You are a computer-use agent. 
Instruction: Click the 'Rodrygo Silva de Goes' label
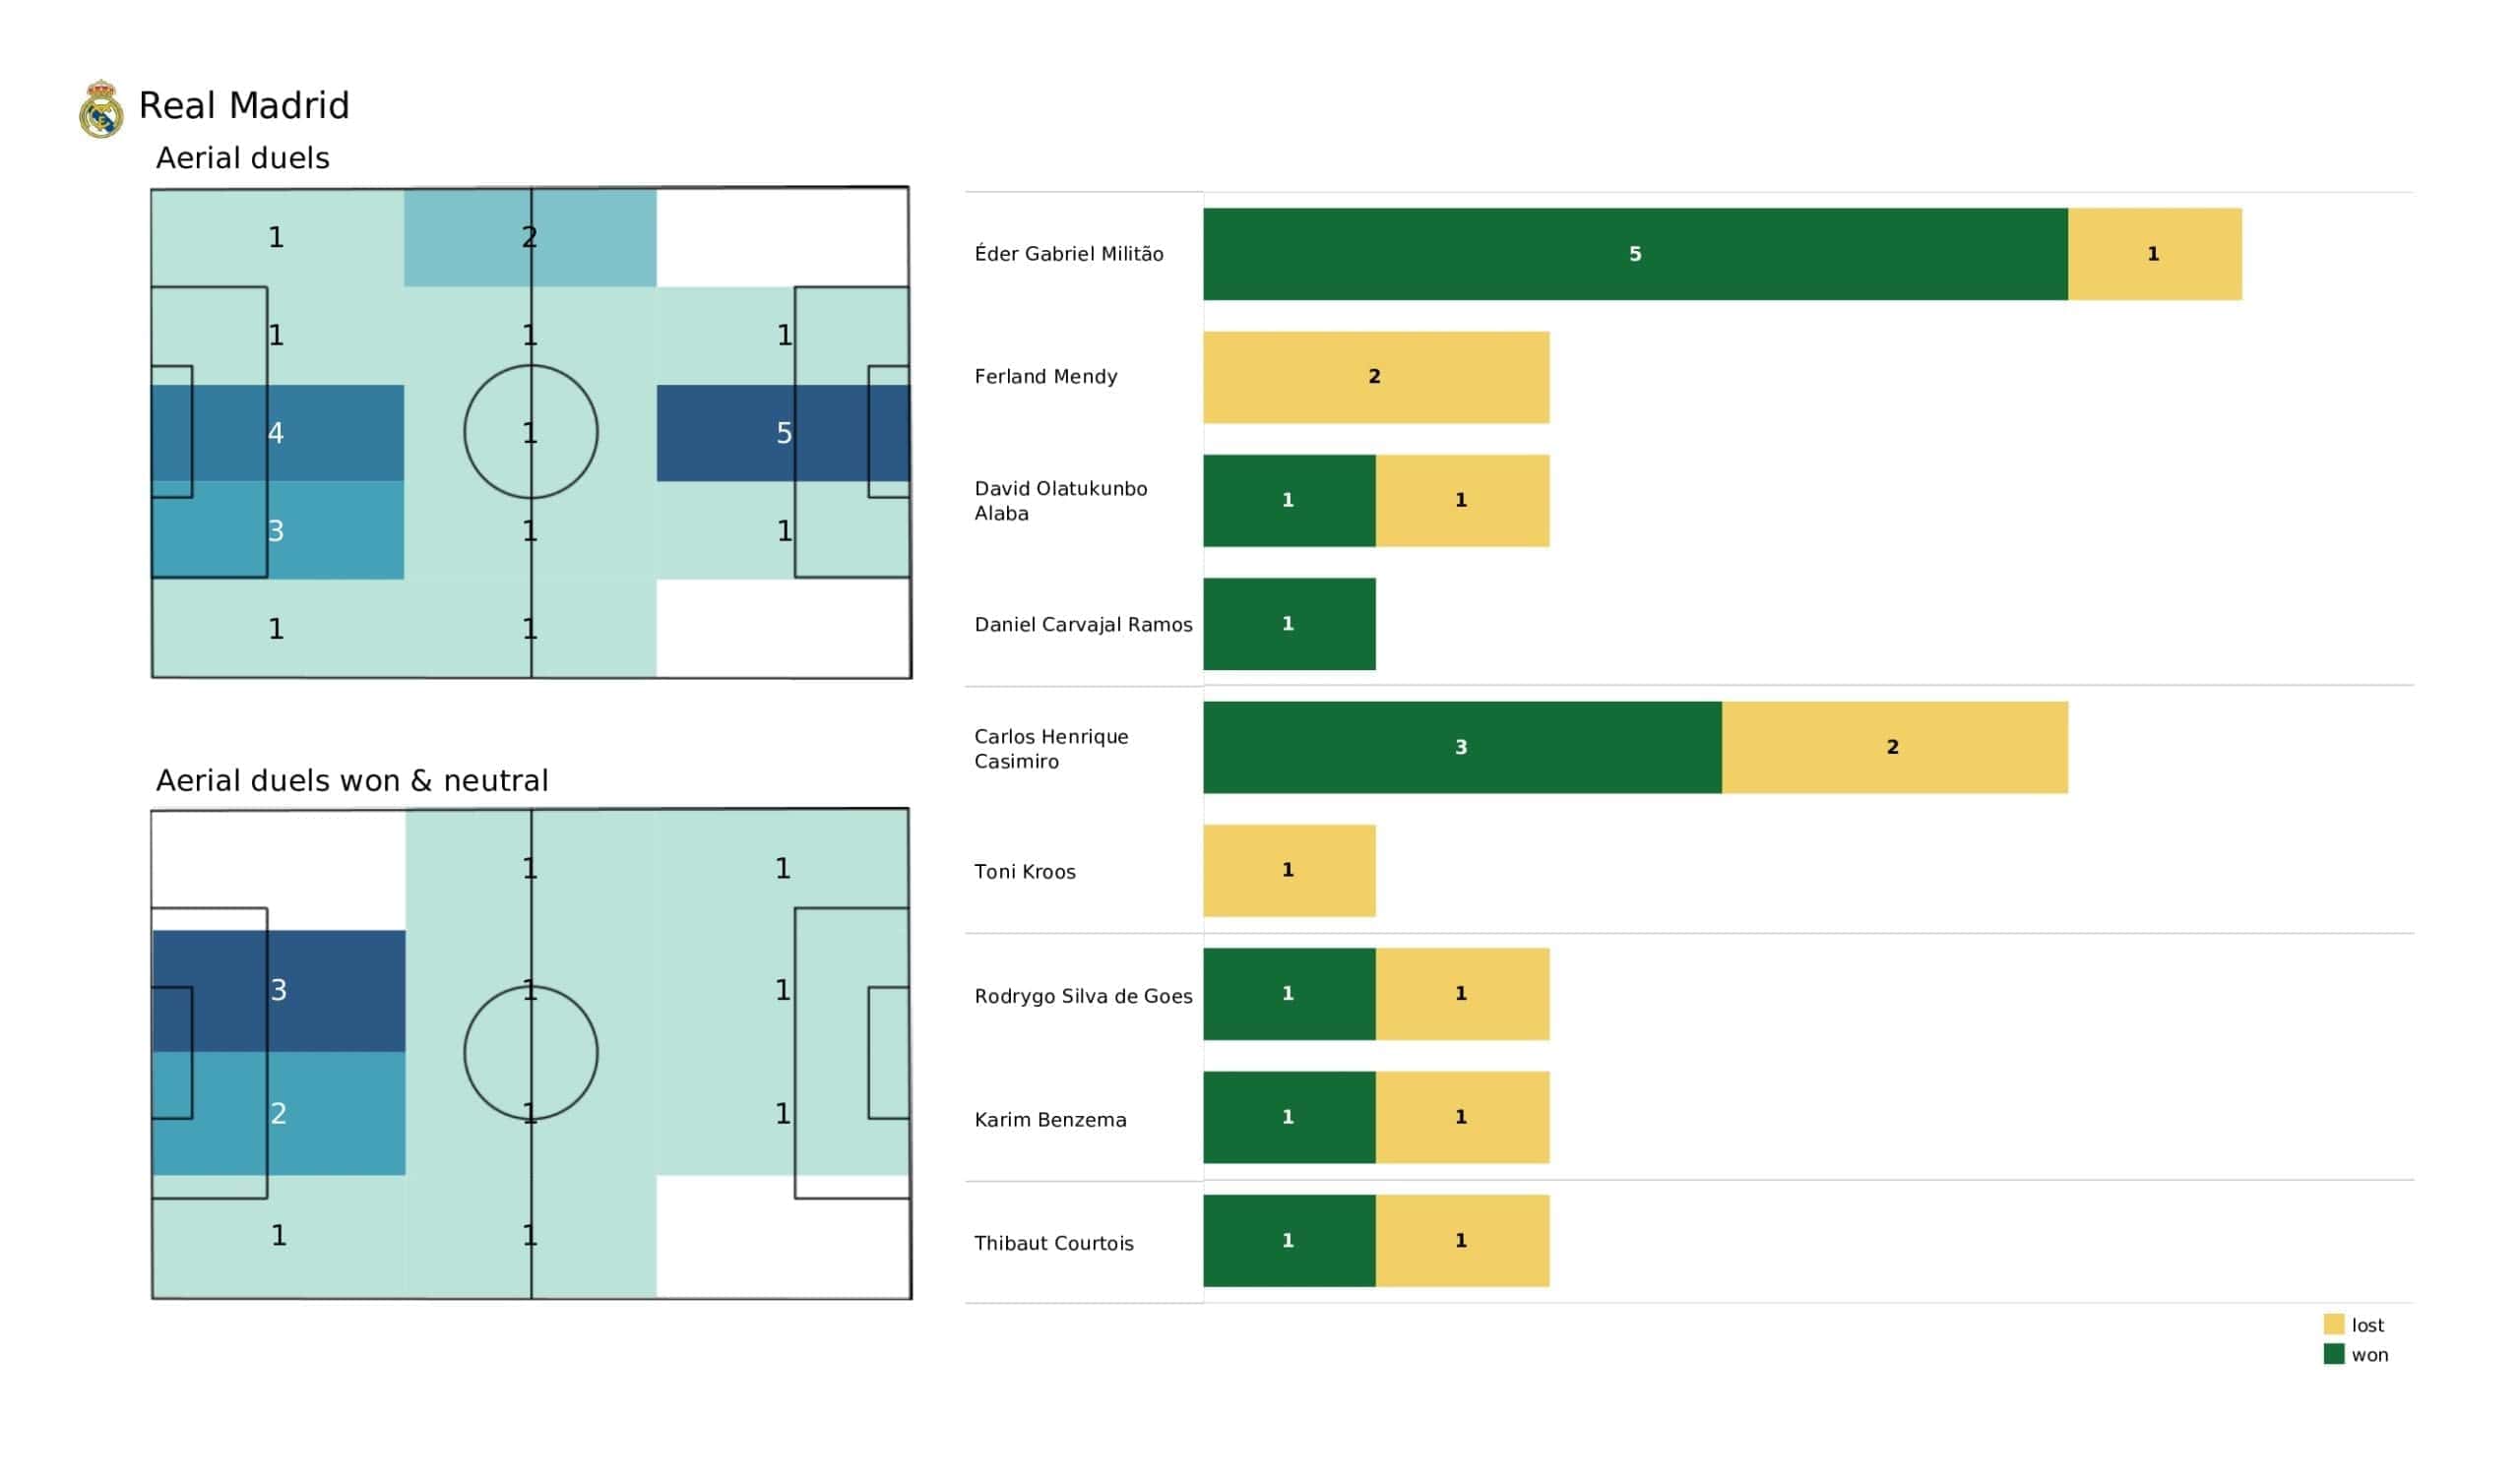(x=1083, y=996)
